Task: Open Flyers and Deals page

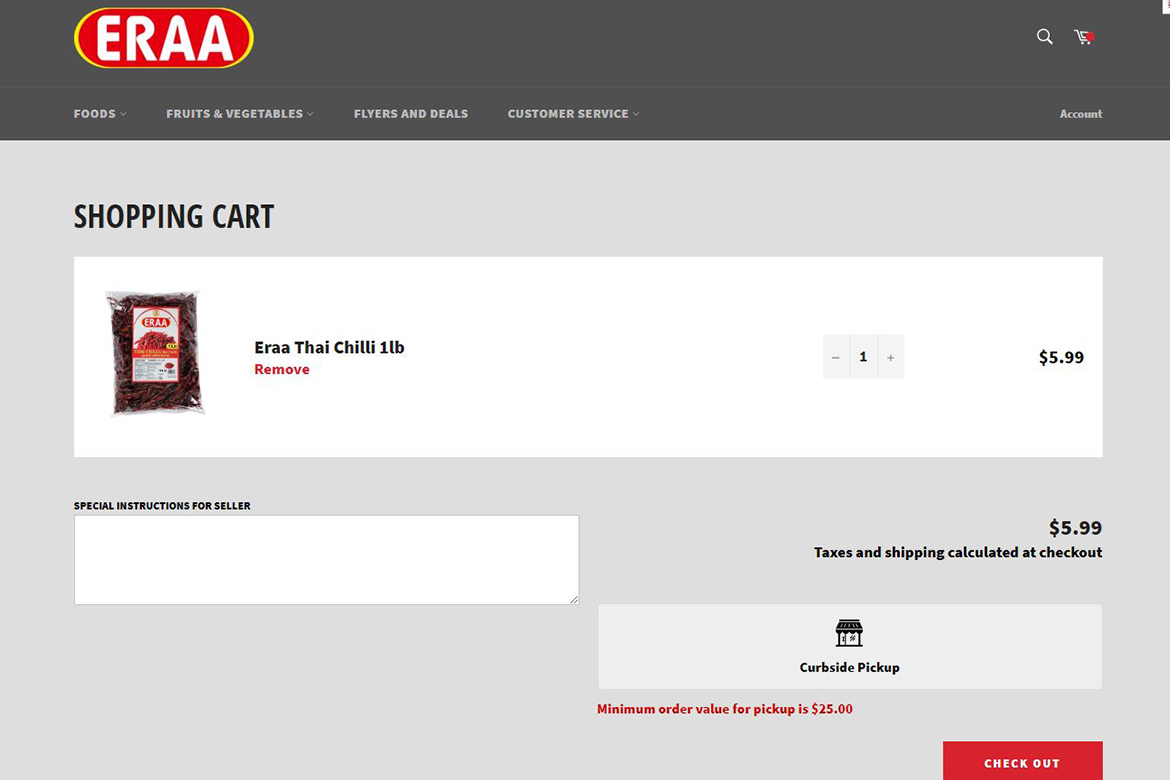Action: [x=411, y=113]
